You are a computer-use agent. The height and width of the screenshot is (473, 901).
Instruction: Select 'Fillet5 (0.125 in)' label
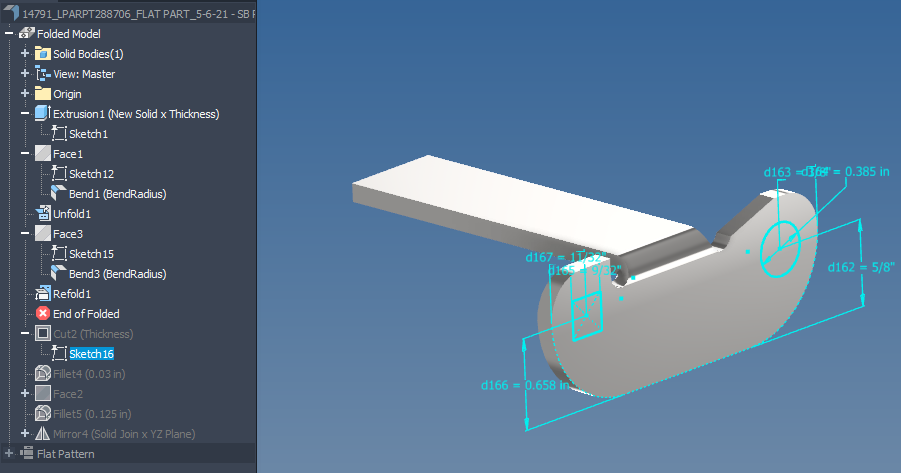coord(92,414)
